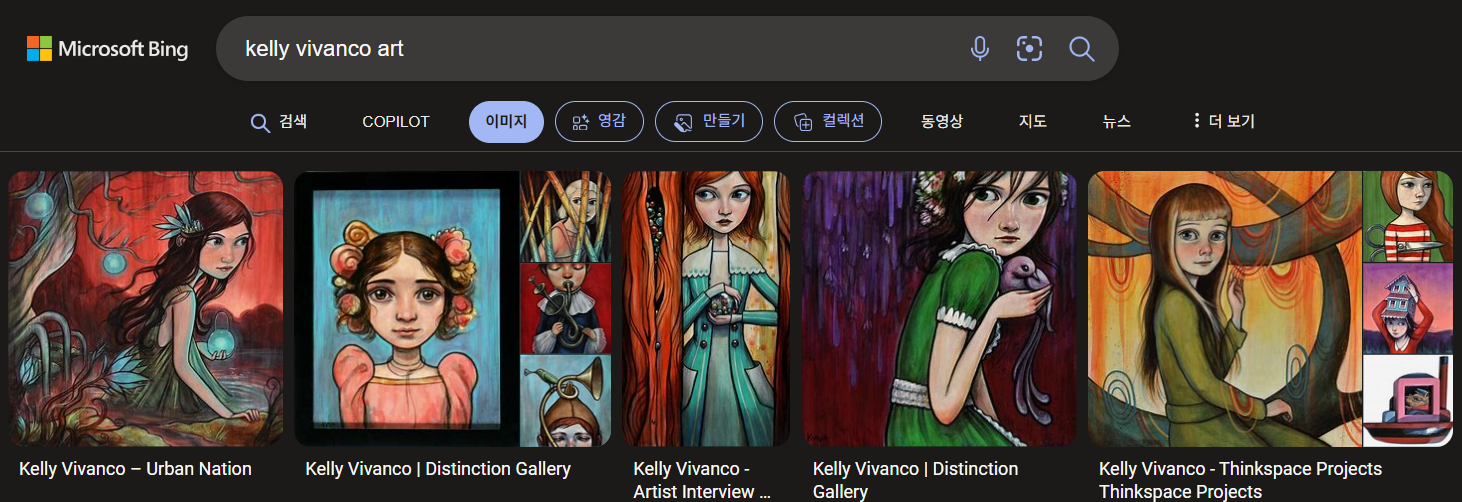The image size is (1462, 502).
Task: Open framed portrait of girl in pink dress
Action: pyautogui.click(x=406, y=309)
